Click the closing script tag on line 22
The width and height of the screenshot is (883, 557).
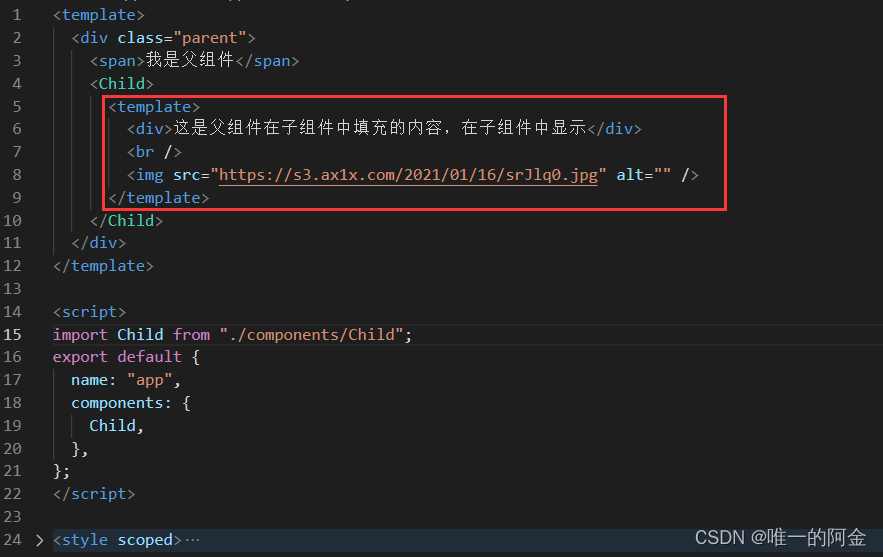[x=94, y=494]
